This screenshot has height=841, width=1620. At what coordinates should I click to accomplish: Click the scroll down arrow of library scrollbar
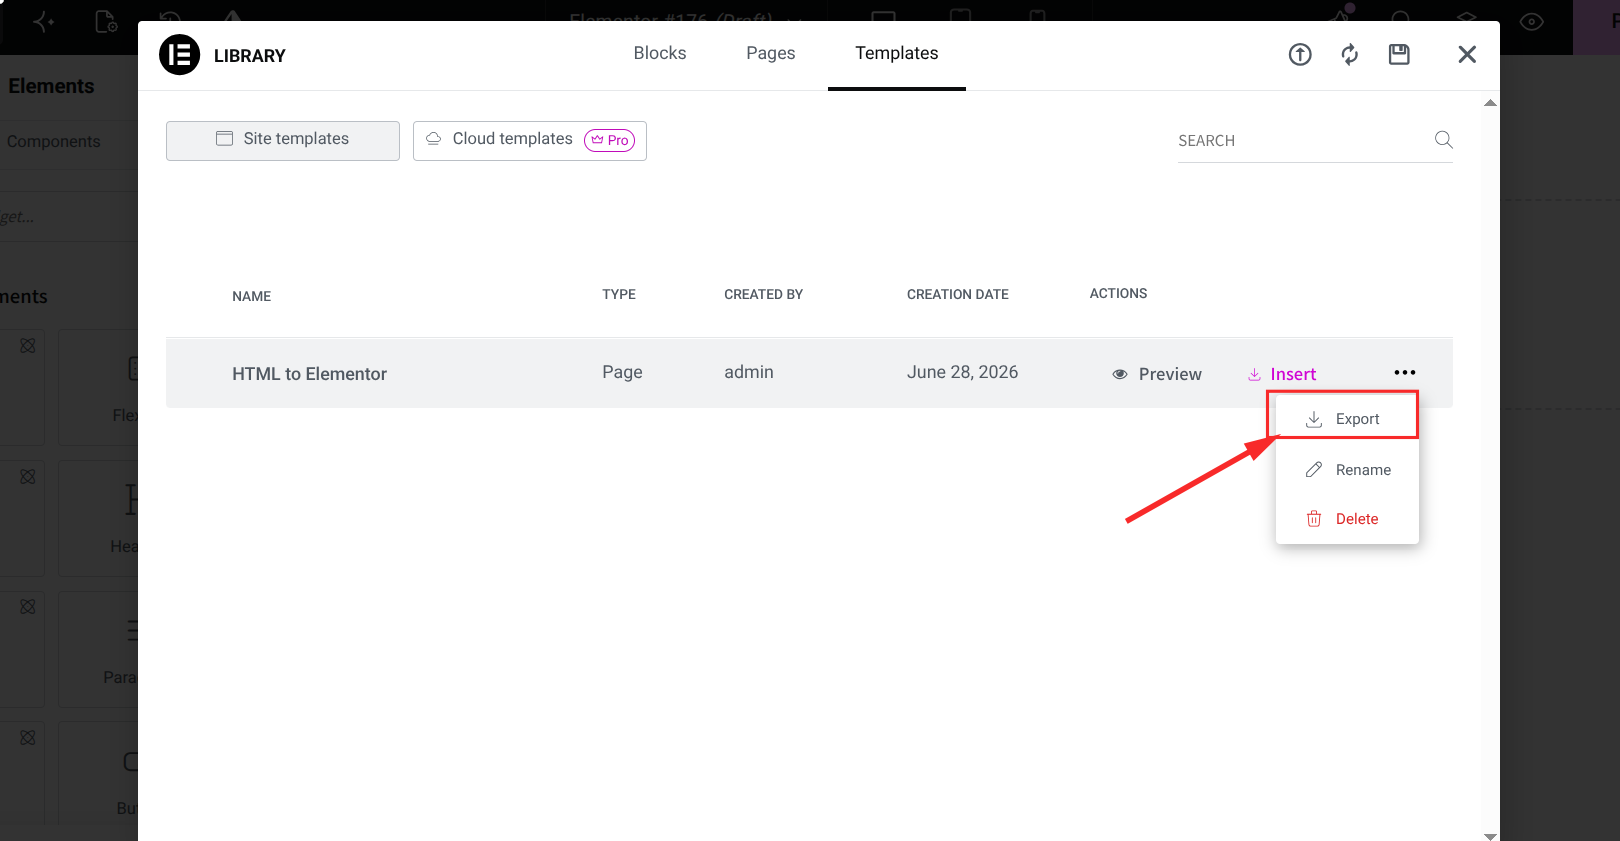point(1490,836)
